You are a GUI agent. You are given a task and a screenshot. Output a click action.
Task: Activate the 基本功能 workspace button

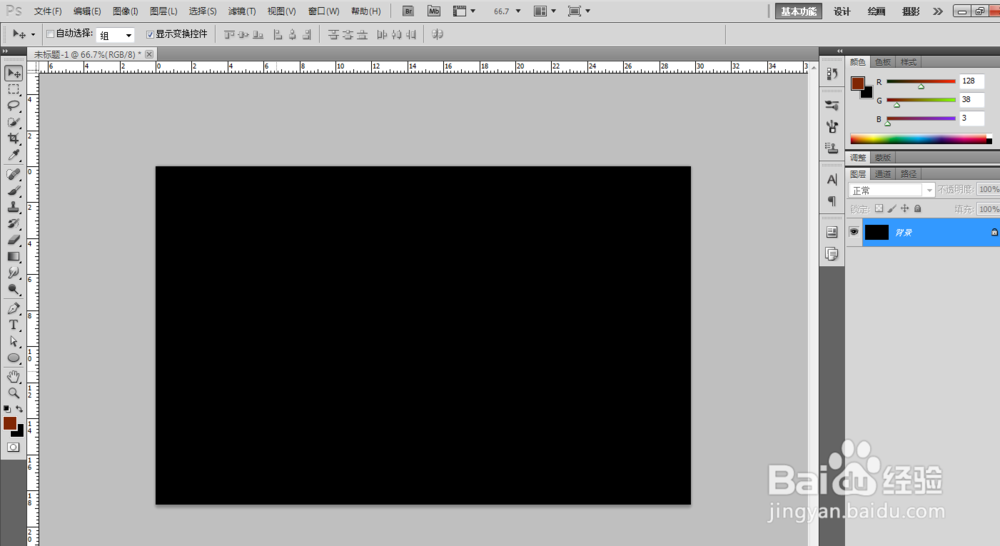pos(798,11)
